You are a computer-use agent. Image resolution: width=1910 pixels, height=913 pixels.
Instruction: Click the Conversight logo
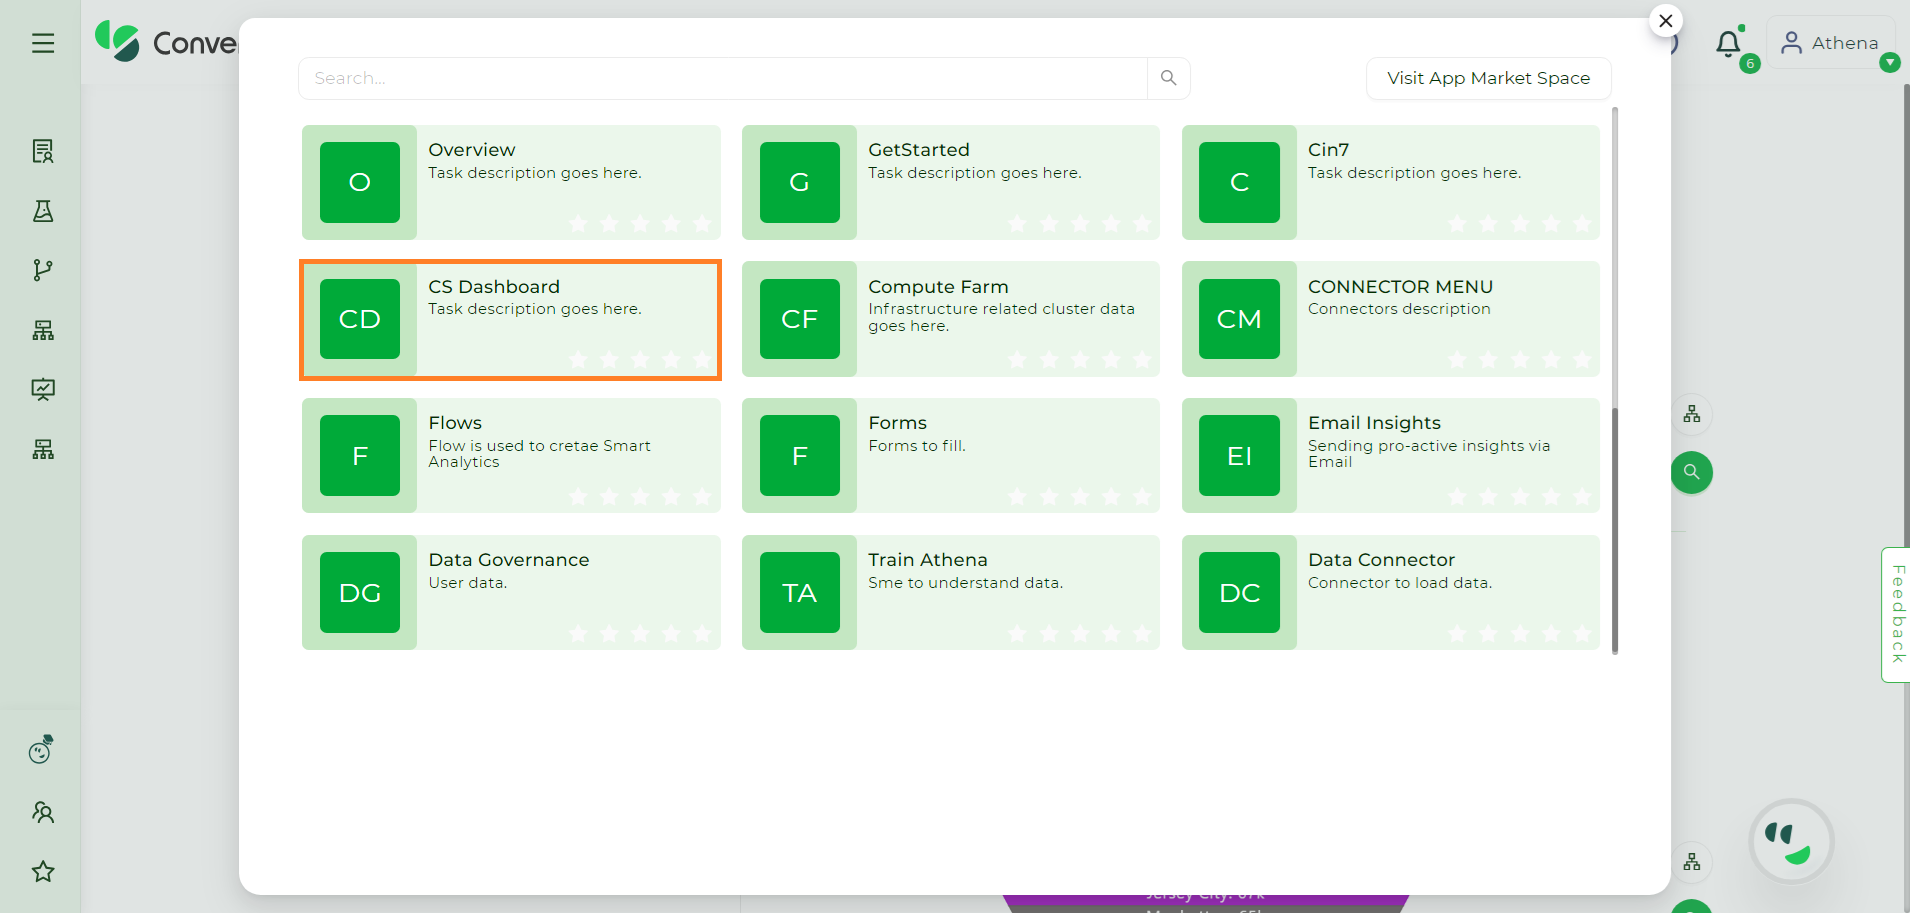pyautogui.click(x=165, y=42)
